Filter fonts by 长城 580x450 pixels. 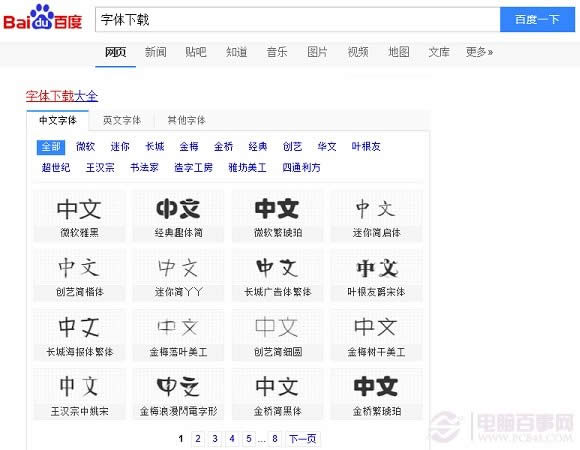155,147
